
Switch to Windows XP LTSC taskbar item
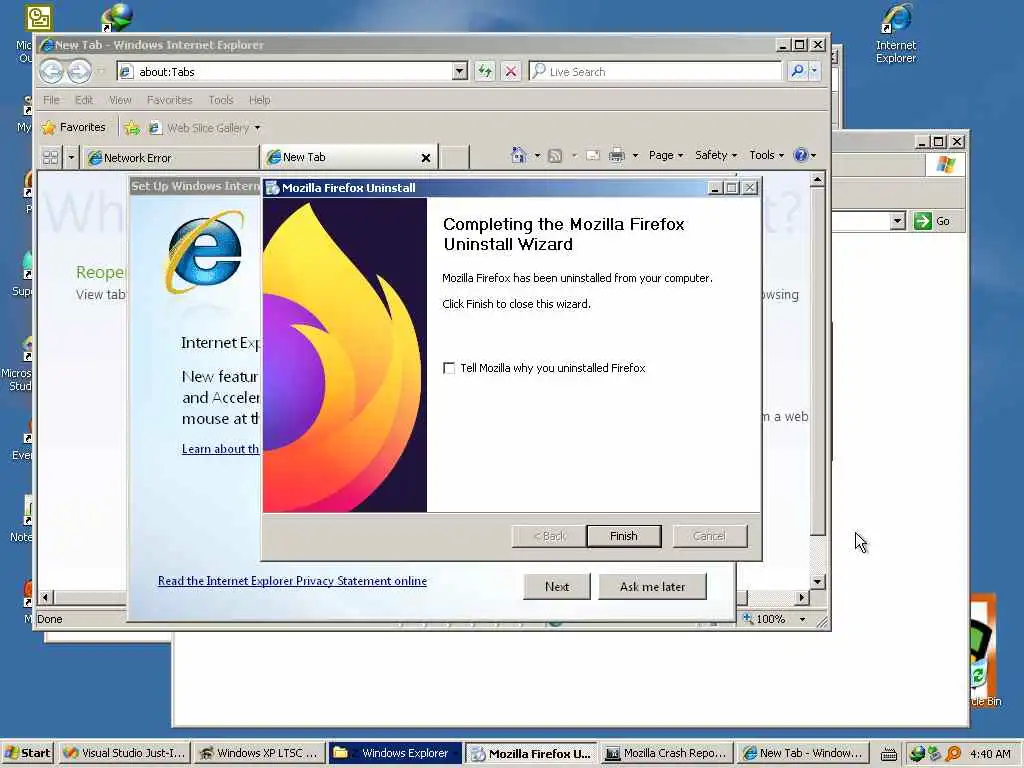[x=259, y=753]
